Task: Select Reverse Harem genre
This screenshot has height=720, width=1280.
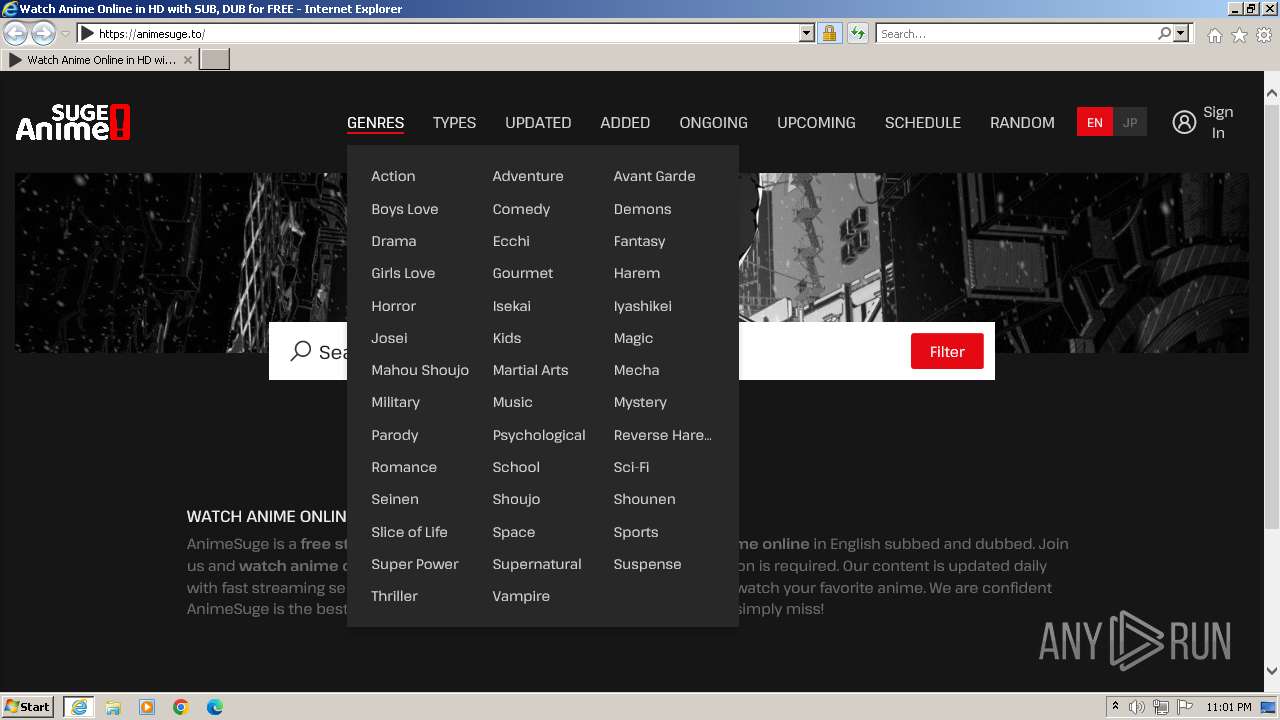Action: (x=662, y=435)
